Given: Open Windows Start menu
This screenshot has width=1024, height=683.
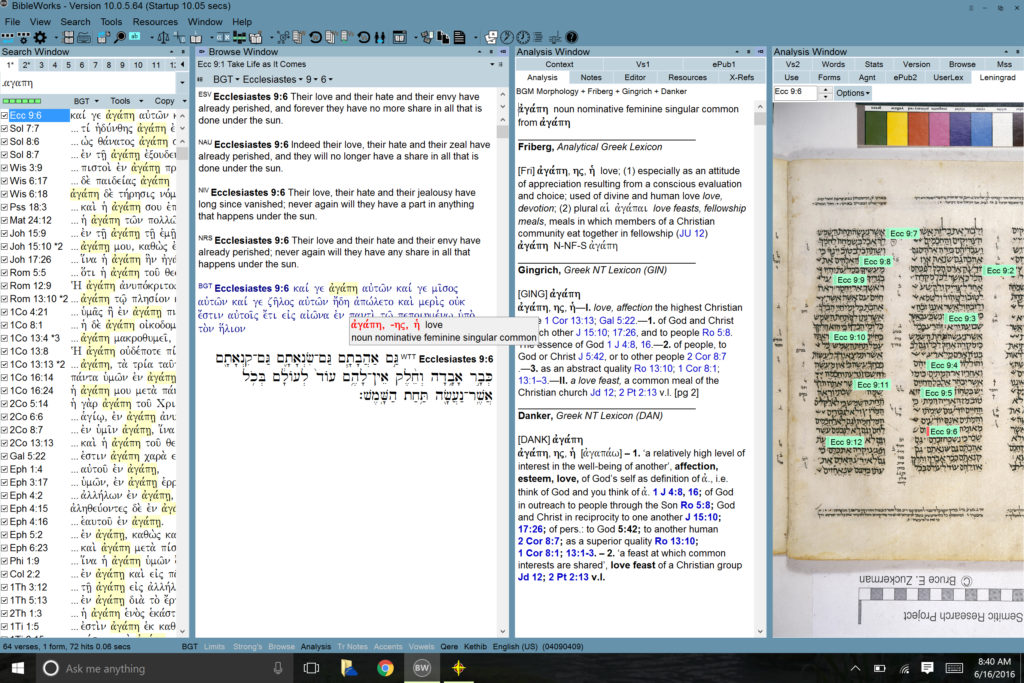Looking at the screenshot, I should click(18, 667).
